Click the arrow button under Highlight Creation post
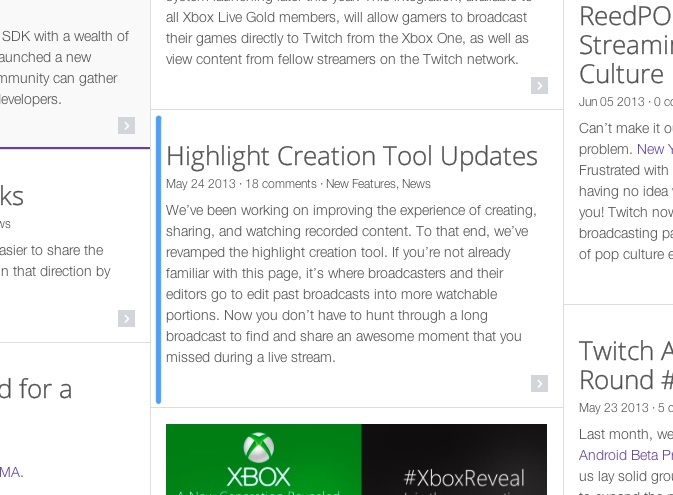The height and width of the screenshot is (495, 673). 540,383
